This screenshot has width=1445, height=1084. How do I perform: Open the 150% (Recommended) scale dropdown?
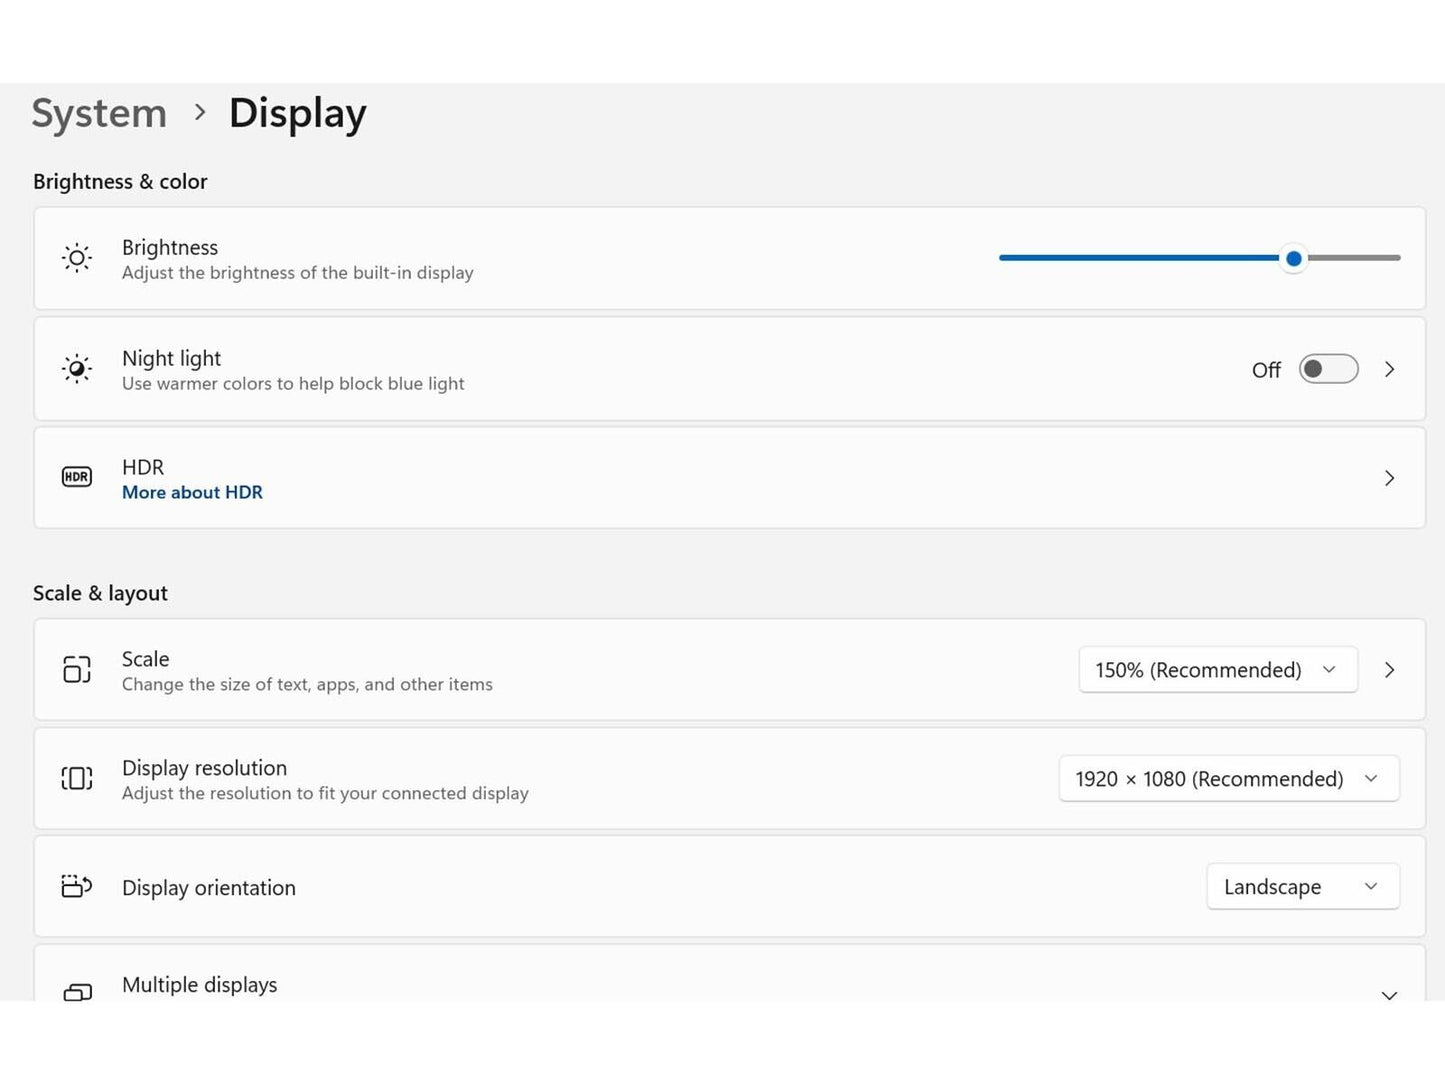1217,670
